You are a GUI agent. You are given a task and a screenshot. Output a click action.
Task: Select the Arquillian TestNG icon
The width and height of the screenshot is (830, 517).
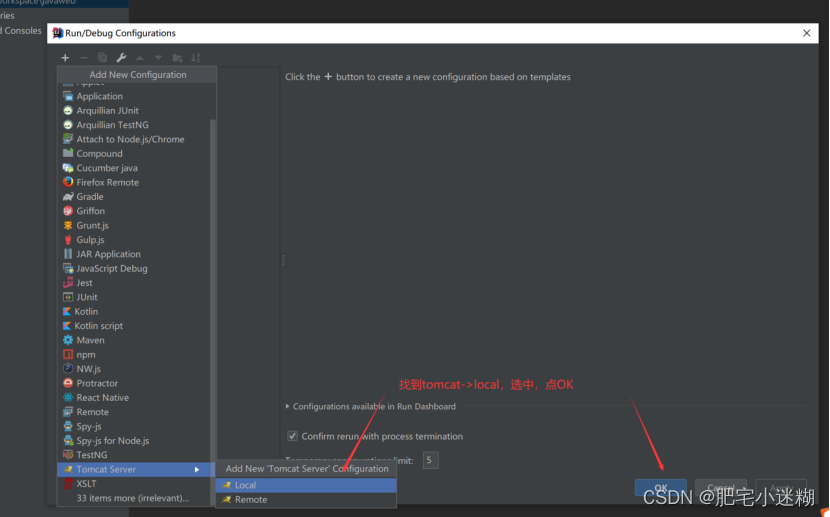(x=68, y=124)
